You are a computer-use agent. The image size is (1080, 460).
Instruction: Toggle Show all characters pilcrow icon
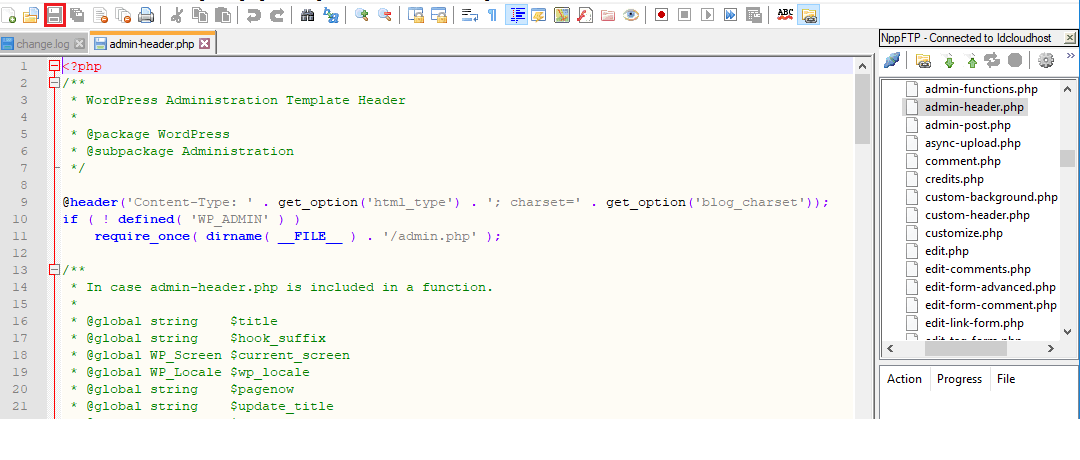tap(492, 14)
